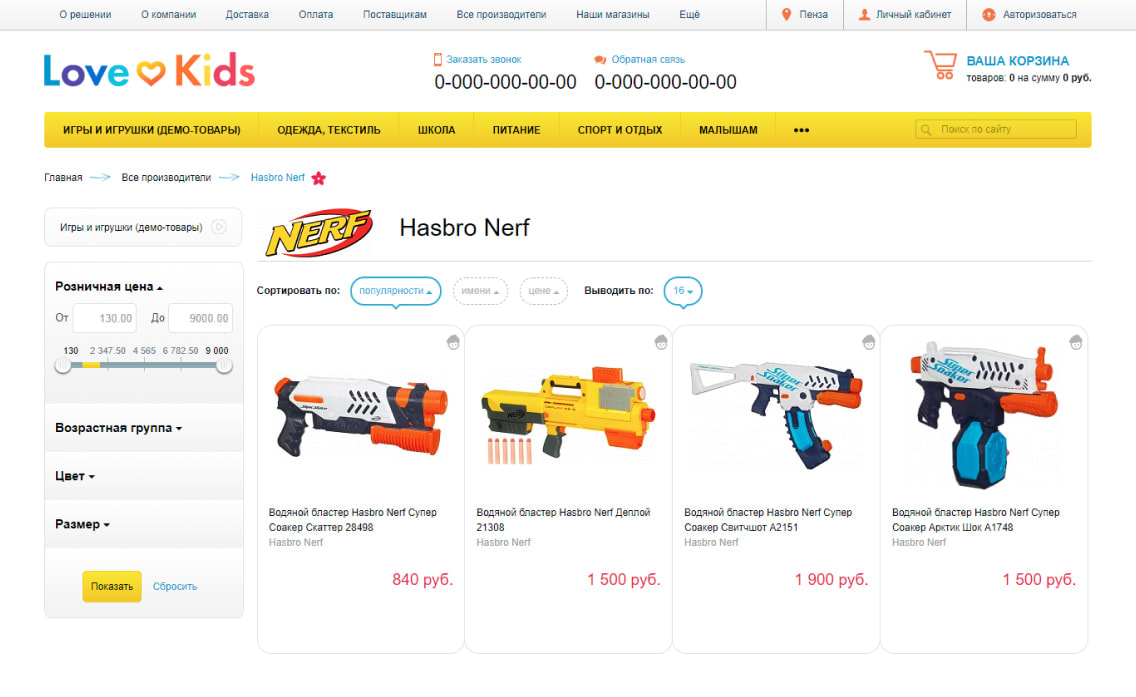The width and height of the screenshot is (1136, 697).
Task: Click the search magnifier icon
Action: (x=925, y=130)
